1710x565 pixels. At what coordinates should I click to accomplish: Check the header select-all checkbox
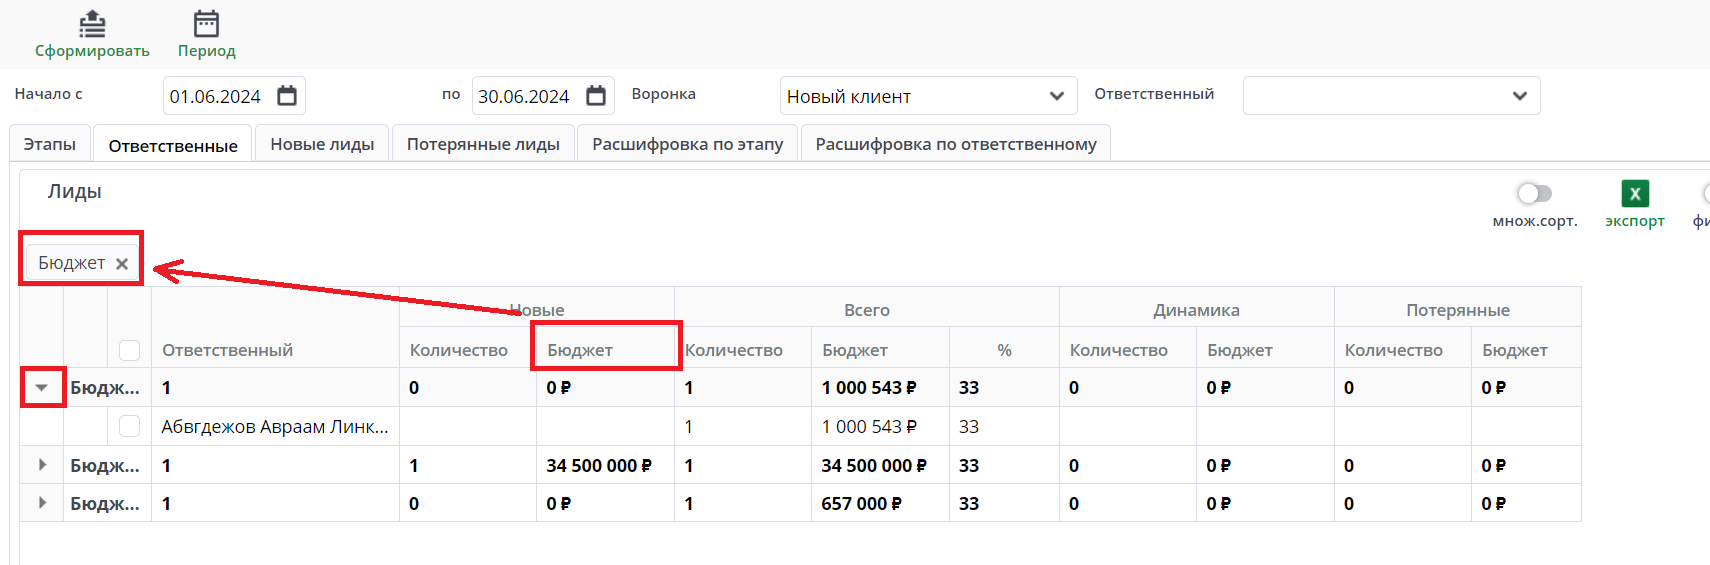(x=129, y=350)
